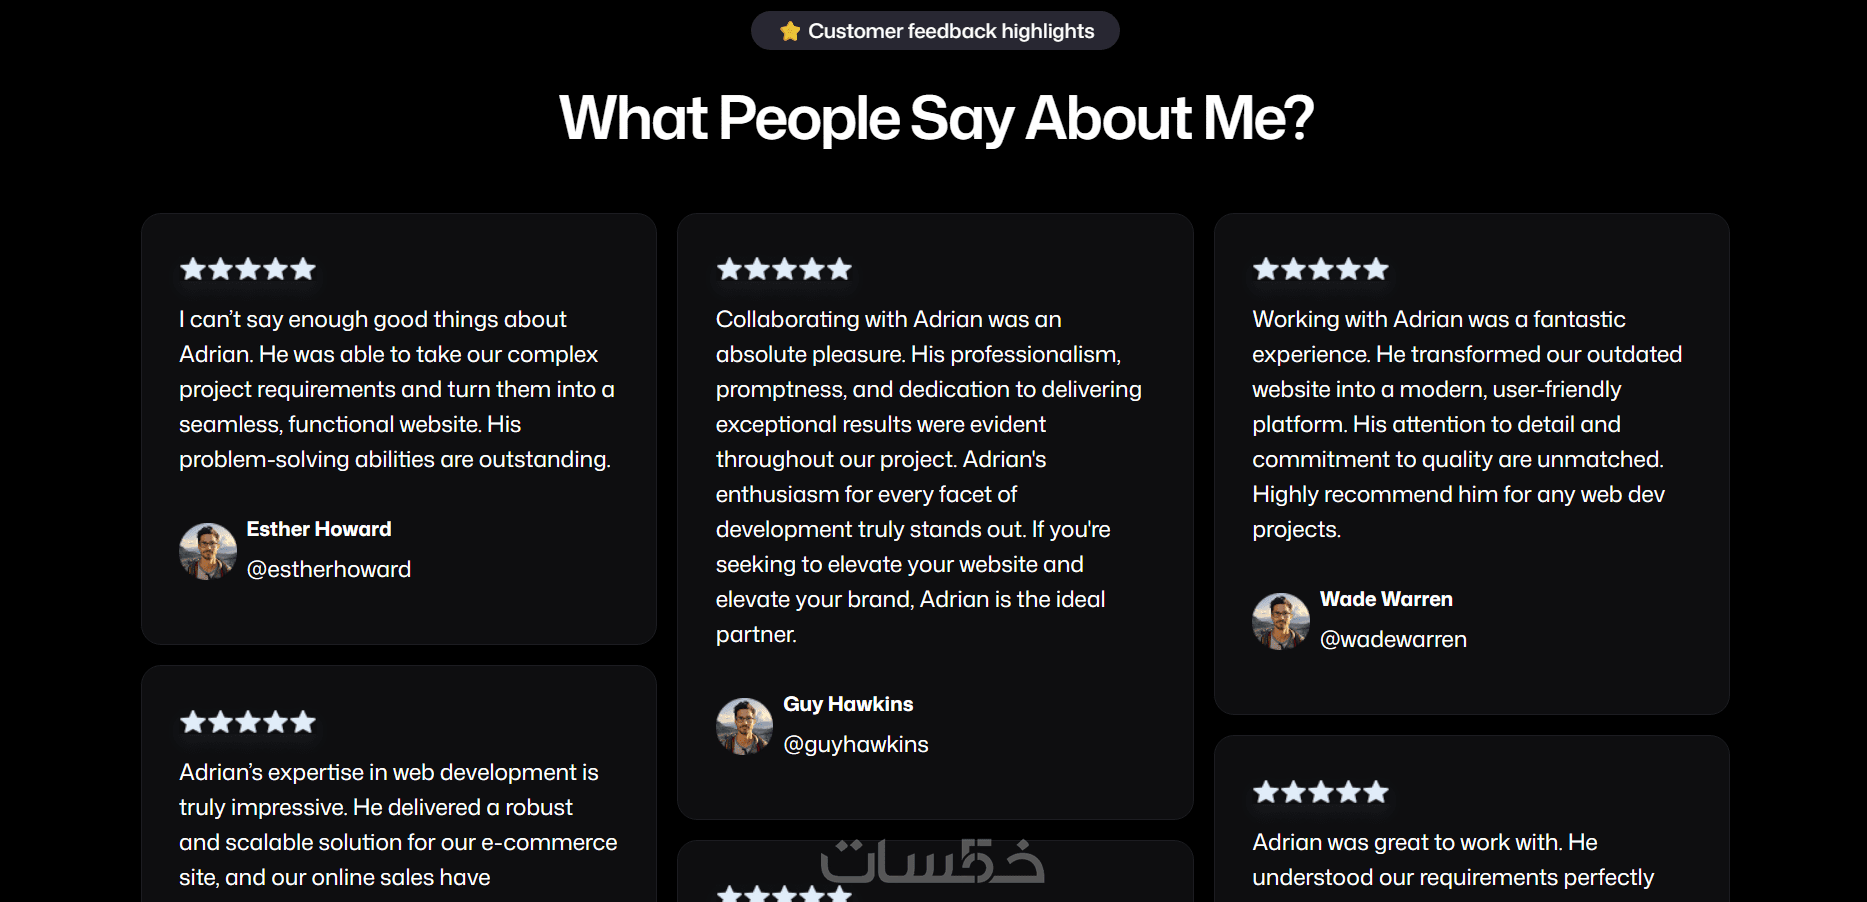Click the review mentioning outdated website
The width and height of the screenshot is (1867, 902).
(1467, 424)
